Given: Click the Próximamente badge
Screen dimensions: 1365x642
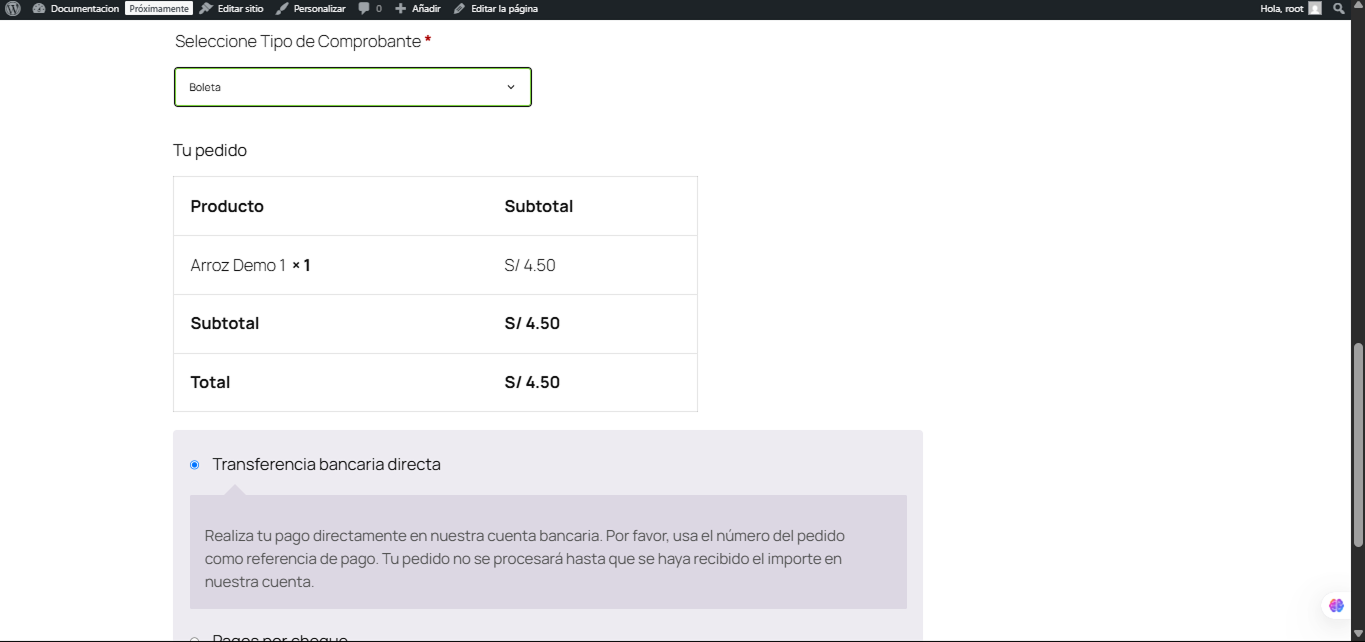Looking at the screenshot, I should [x=159, y=8].
